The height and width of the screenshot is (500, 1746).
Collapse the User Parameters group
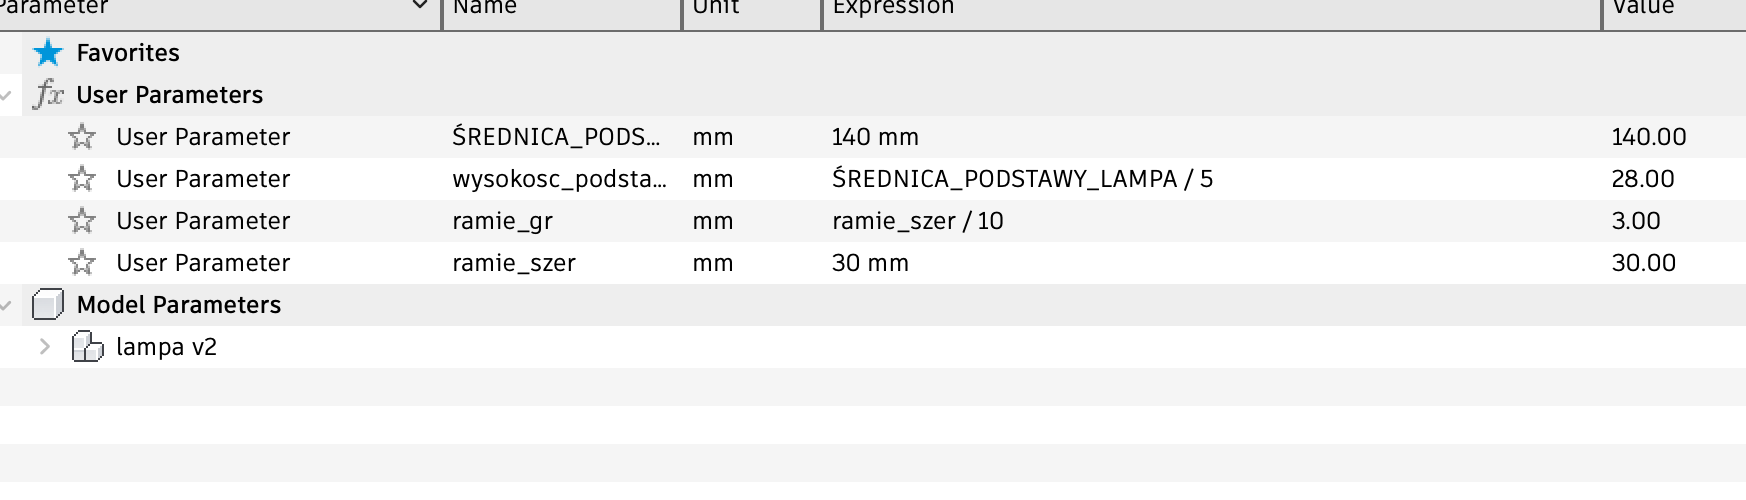click(x=6, y=96)
